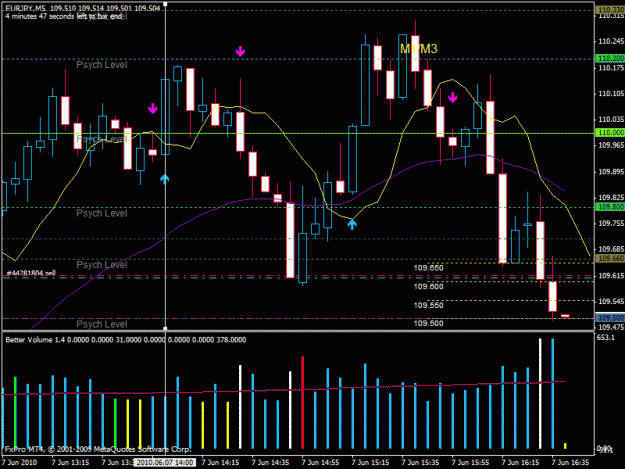The height and width of the screenshot is (469, 625).
Task: Click the 109.615 axis price value
Action: point(611,276)
